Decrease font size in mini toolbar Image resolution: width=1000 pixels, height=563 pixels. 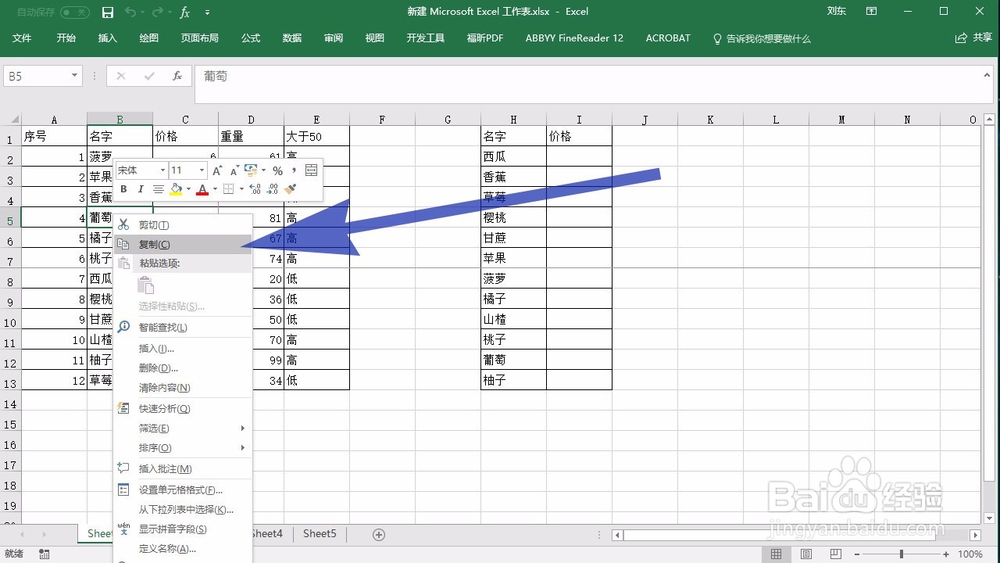[x=234, y=171]
